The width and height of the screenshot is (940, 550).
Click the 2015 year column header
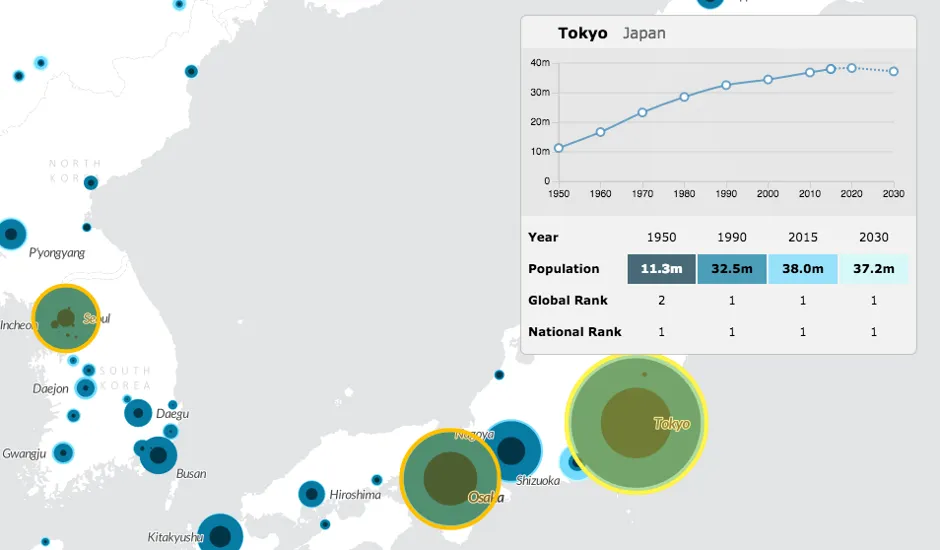tap(803, 237)
